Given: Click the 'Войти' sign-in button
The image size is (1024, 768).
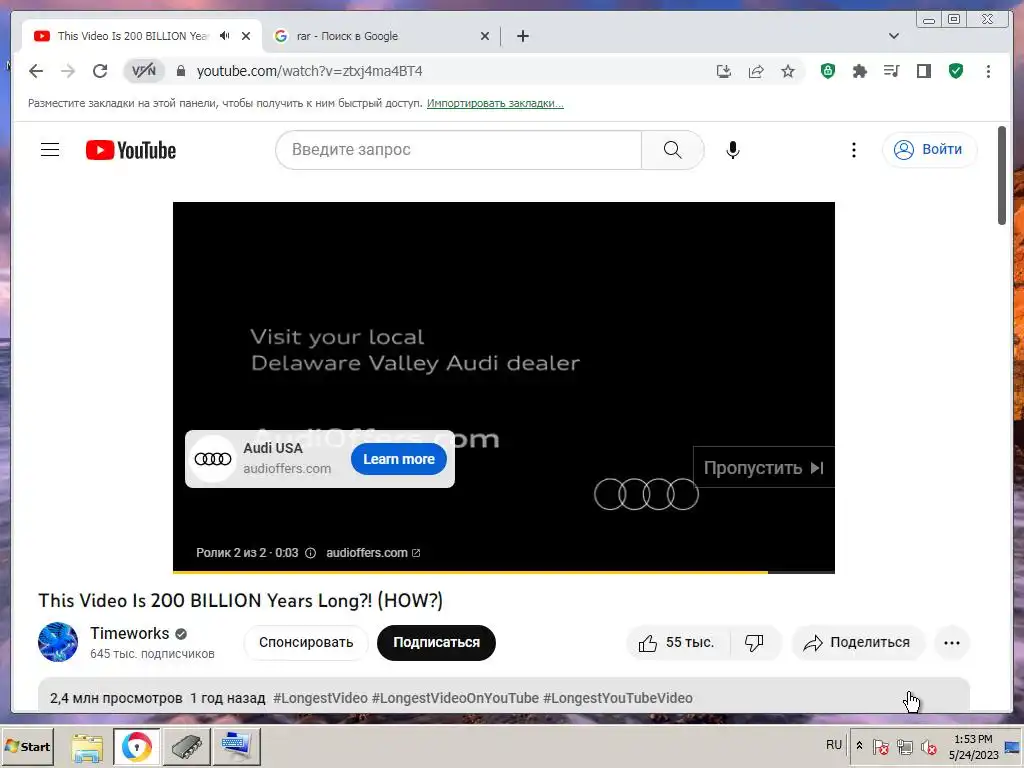Looking at the screenshot, I should tap(929, 150).
